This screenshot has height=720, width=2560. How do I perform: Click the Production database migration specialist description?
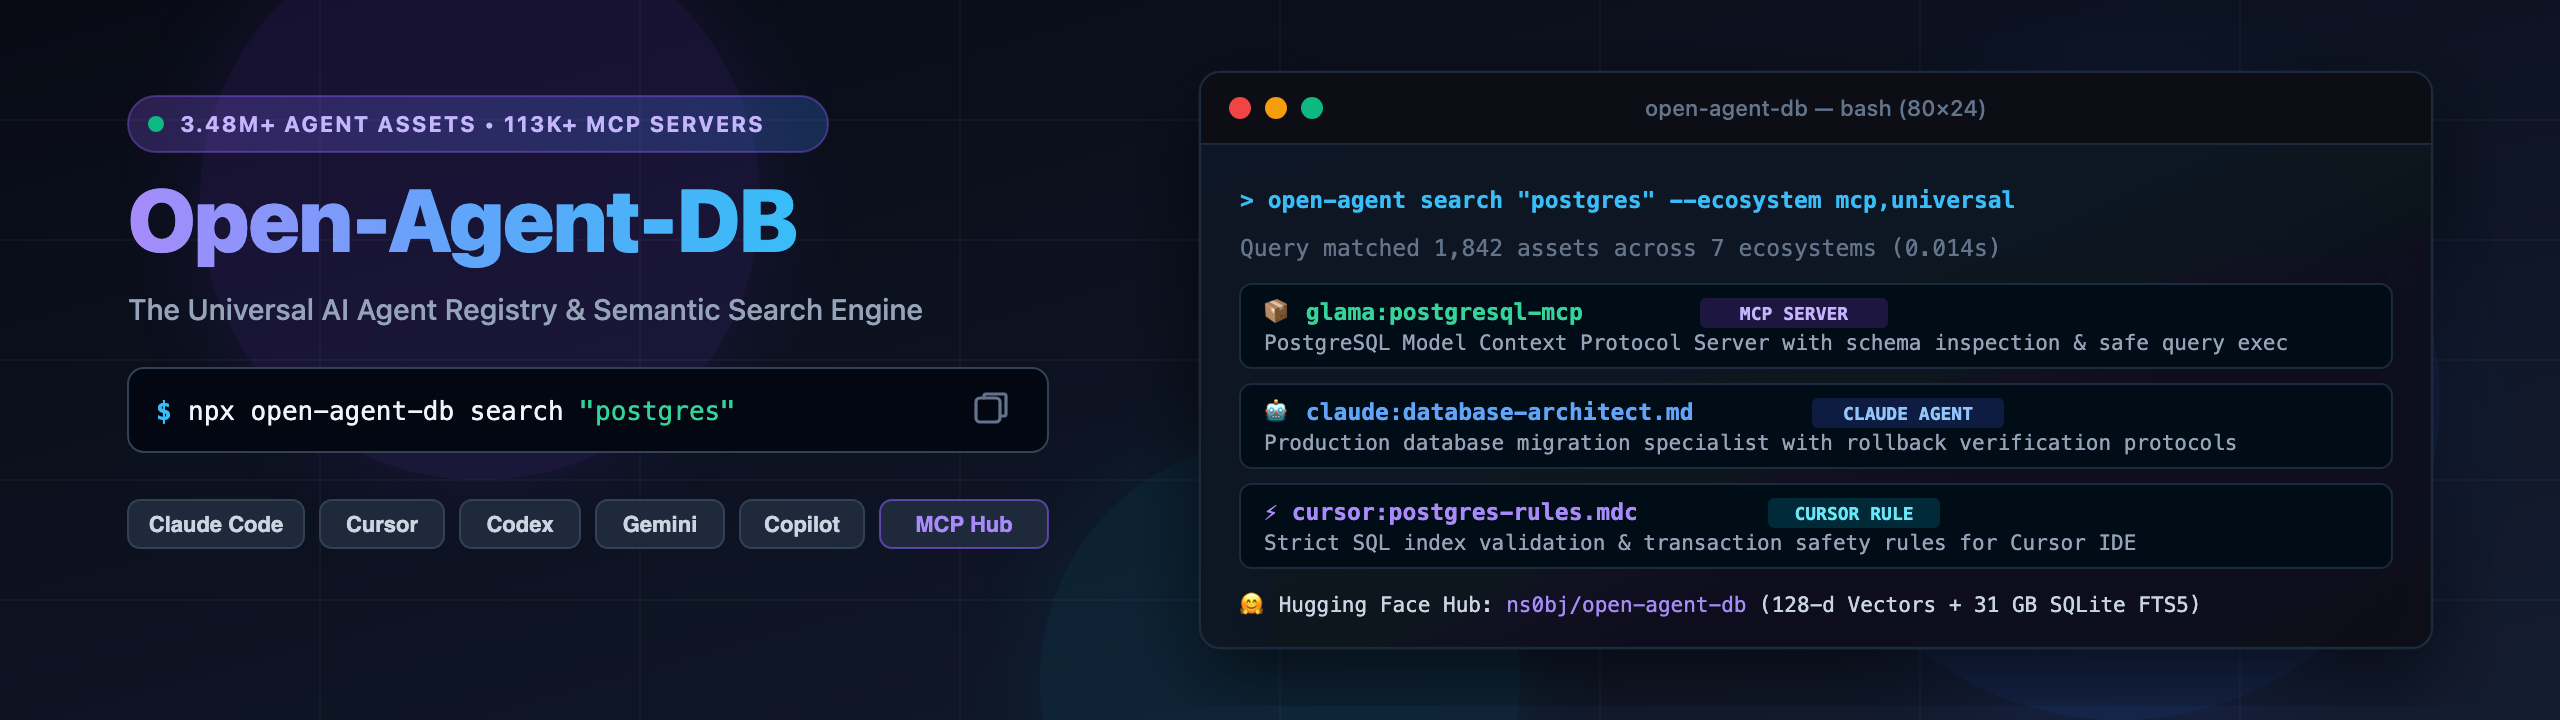(x=1750, y=443)
